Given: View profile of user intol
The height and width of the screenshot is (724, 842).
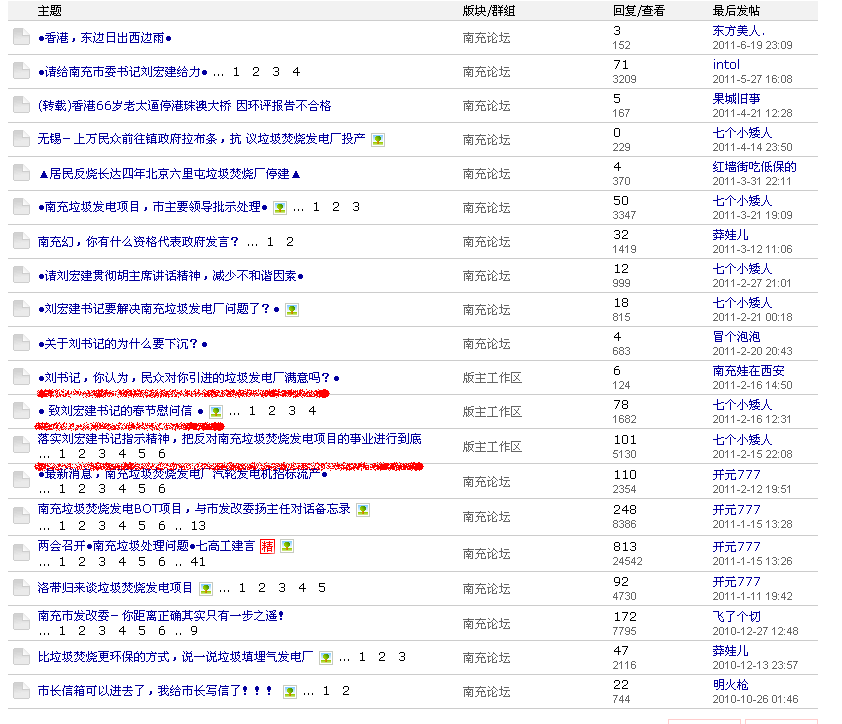Looking at the screenshot, I should tap(726, 65).
